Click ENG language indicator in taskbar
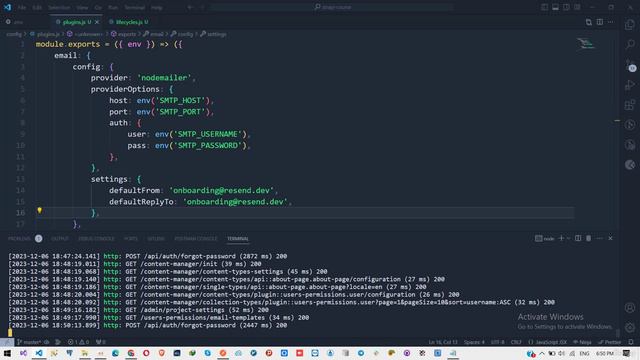 click(584, 353)
